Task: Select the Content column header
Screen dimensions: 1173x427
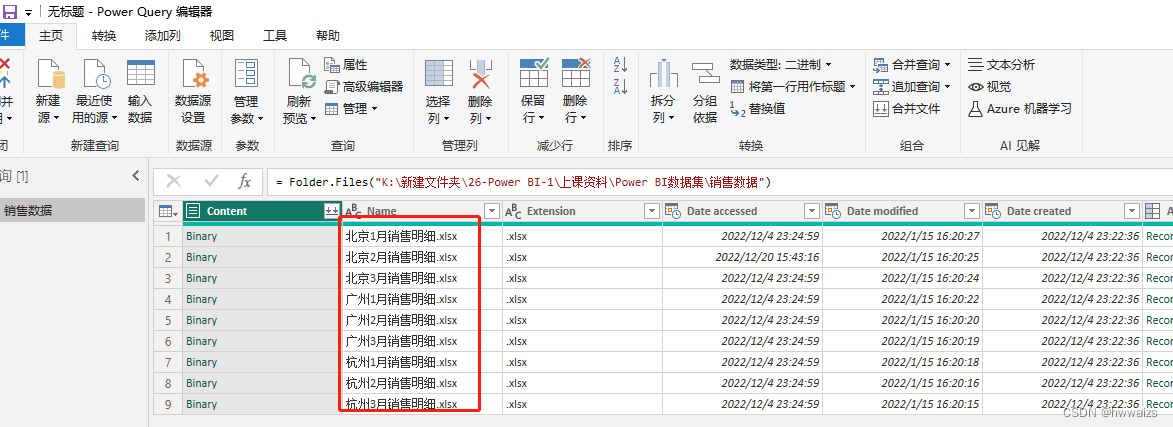Action: point(263,212)
